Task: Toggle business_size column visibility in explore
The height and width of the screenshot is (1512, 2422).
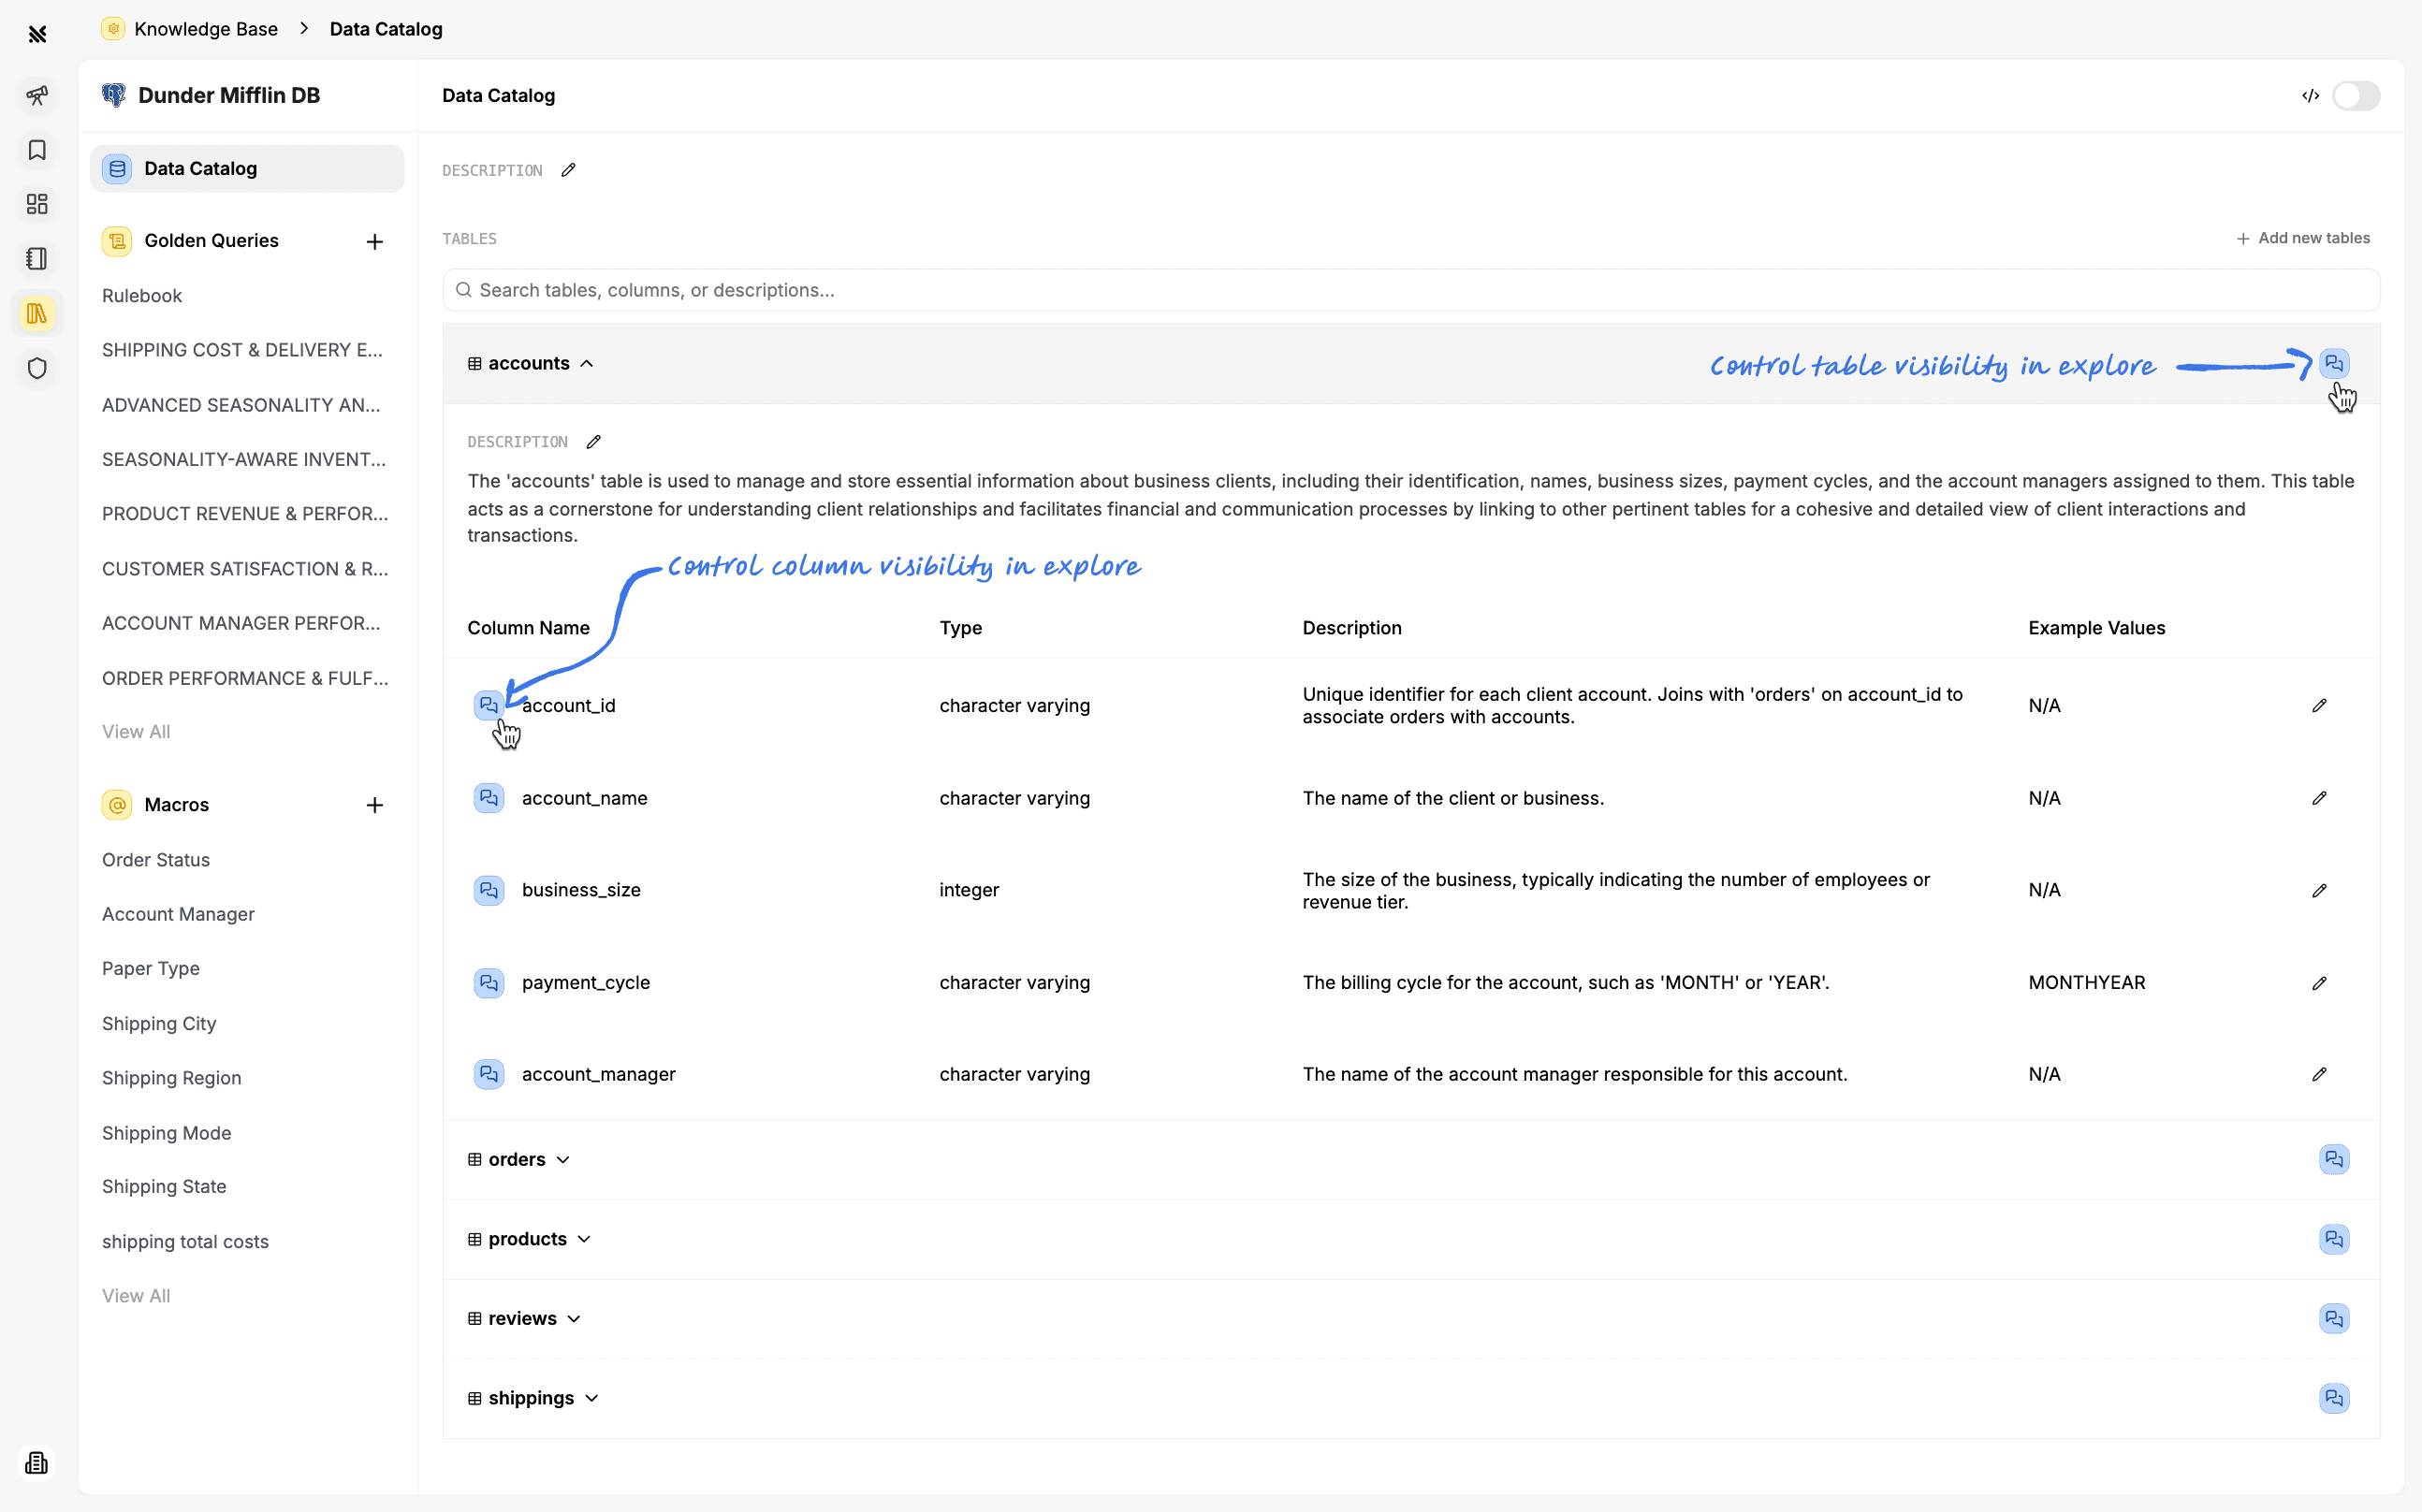Action: (x=488, y=890)
